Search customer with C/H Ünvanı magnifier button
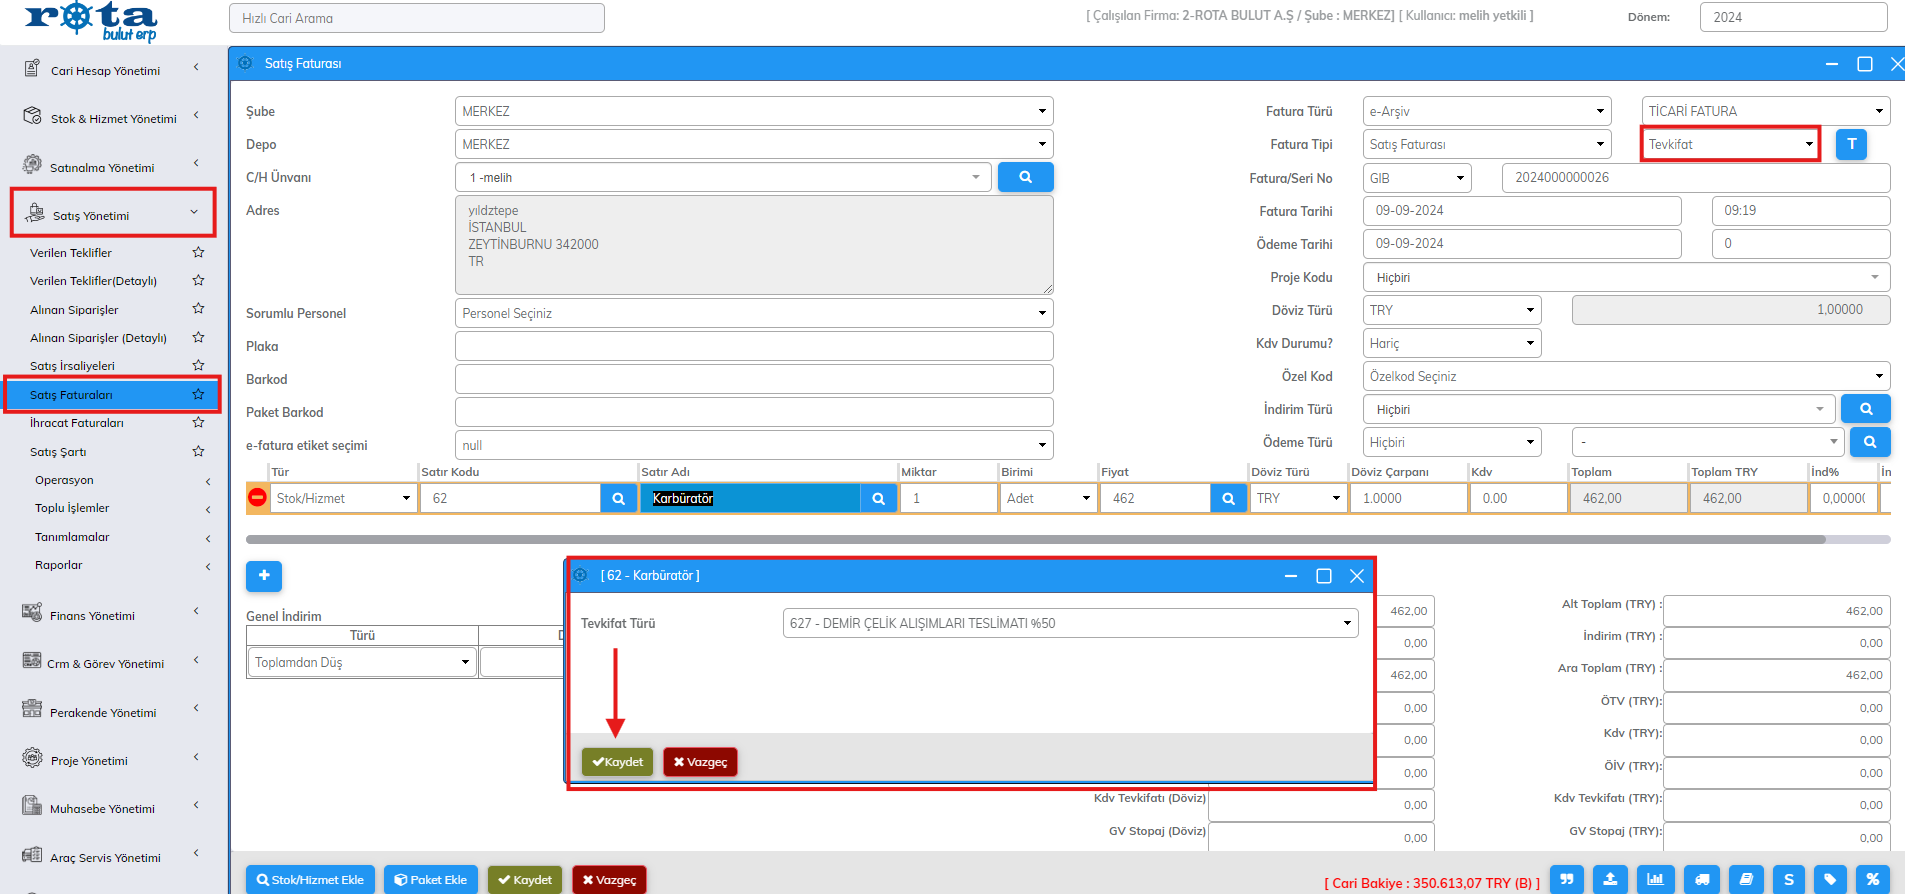 [1025, 177]
